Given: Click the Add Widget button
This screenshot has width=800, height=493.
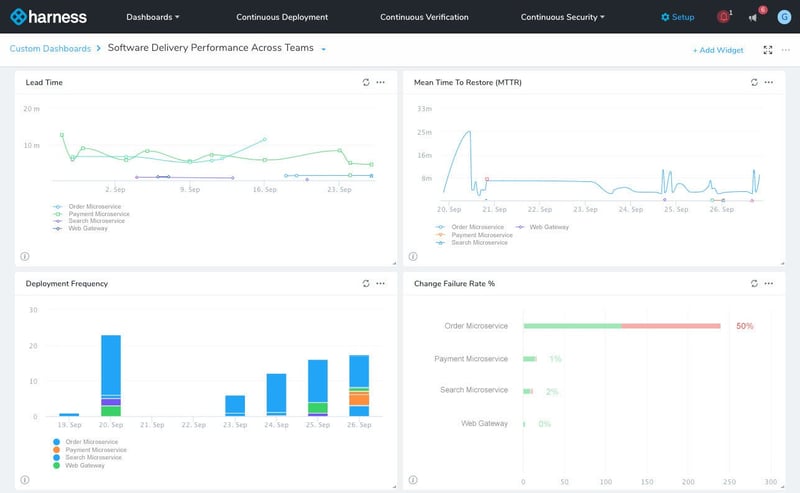Looking at the screenshot, I should (718, 50).
